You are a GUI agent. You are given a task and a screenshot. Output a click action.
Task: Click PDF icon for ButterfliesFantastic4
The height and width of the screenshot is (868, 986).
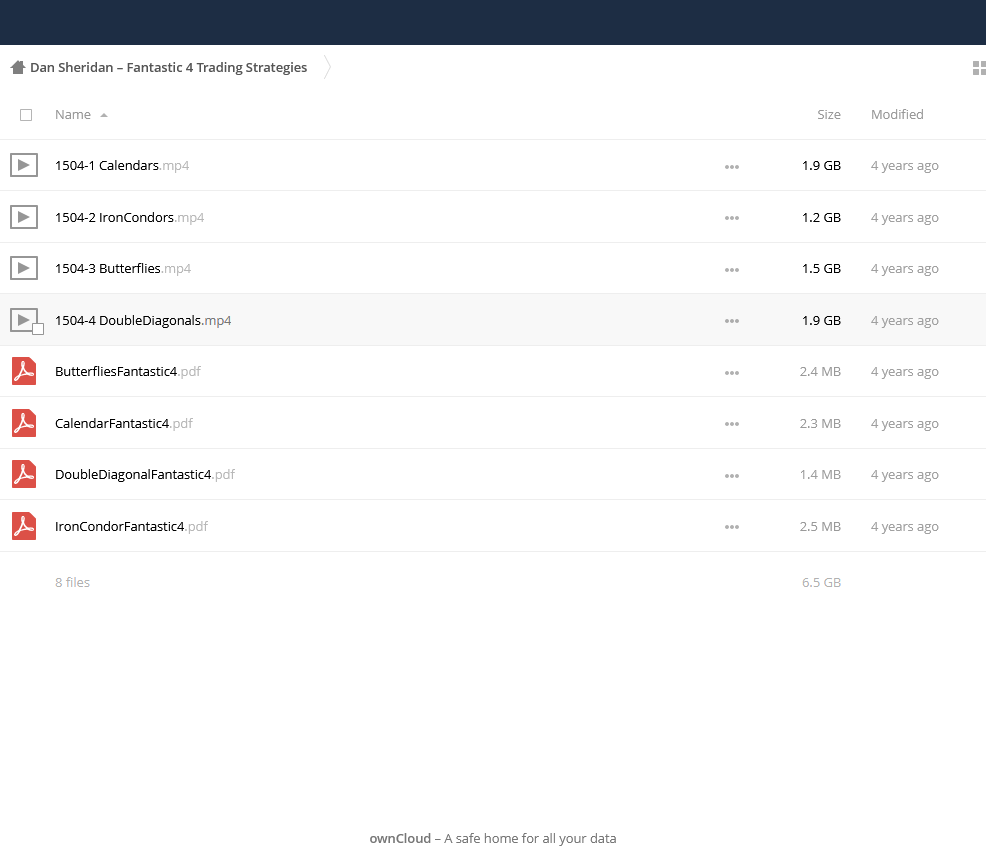pyautogui.click(x=24, y=371)
